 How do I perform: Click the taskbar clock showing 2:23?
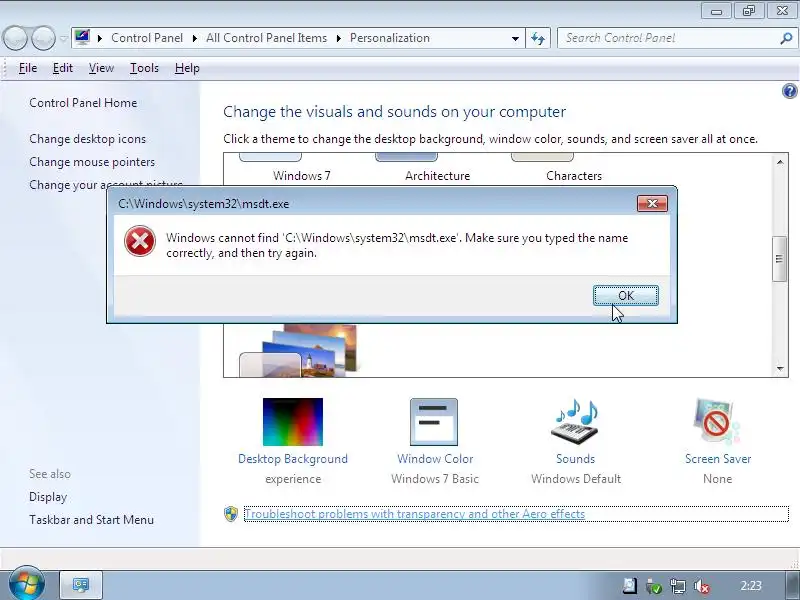point(751,586)
